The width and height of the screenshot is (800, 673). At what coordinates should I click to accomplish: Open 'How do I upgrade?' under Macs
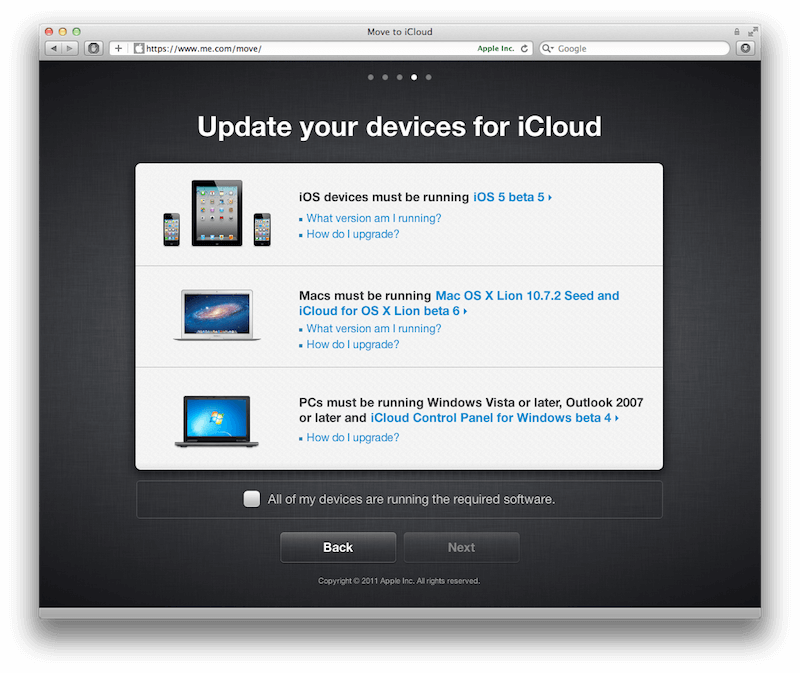point(353,344)
